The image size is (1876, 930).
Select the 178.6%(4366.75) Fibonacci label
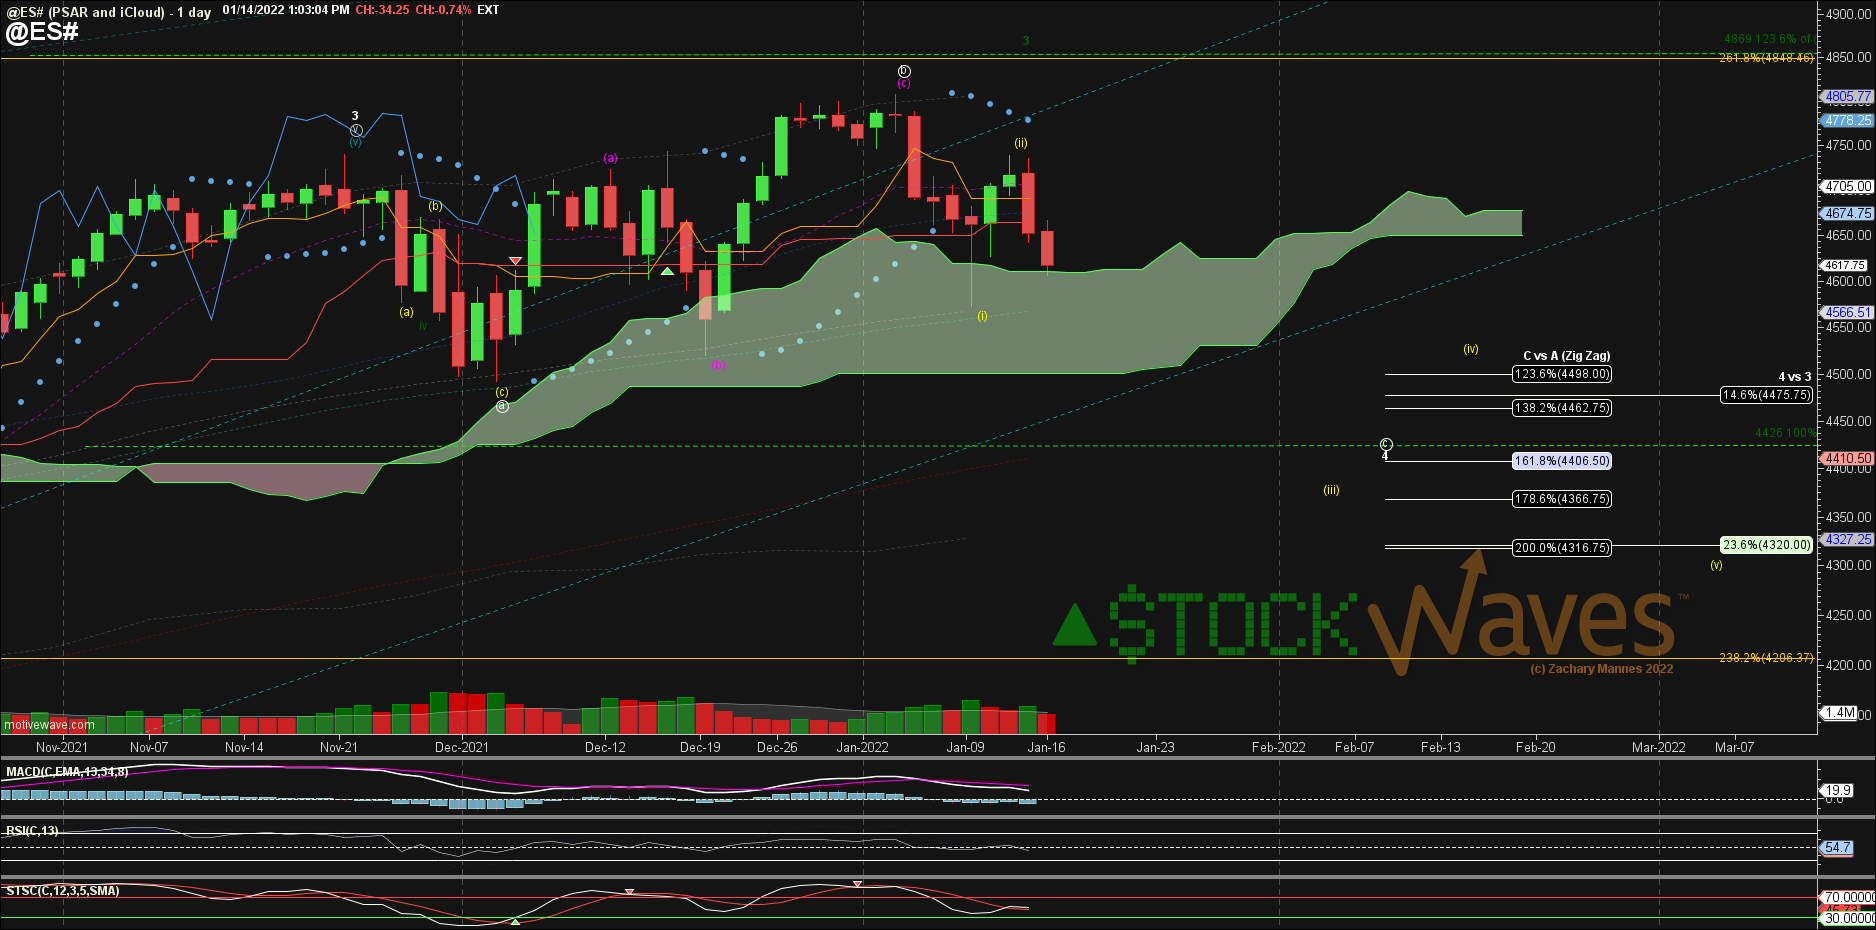tap(1562, 499)
